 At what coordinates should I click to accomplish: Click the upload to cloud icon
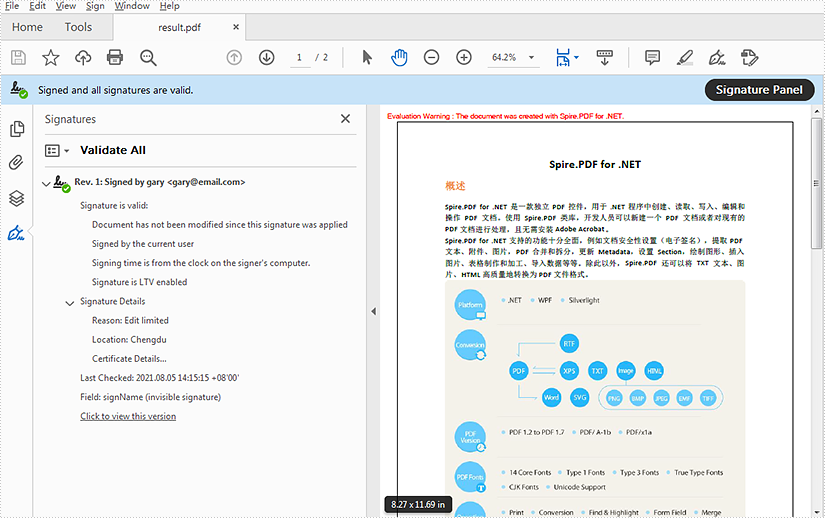coord(83,57)
